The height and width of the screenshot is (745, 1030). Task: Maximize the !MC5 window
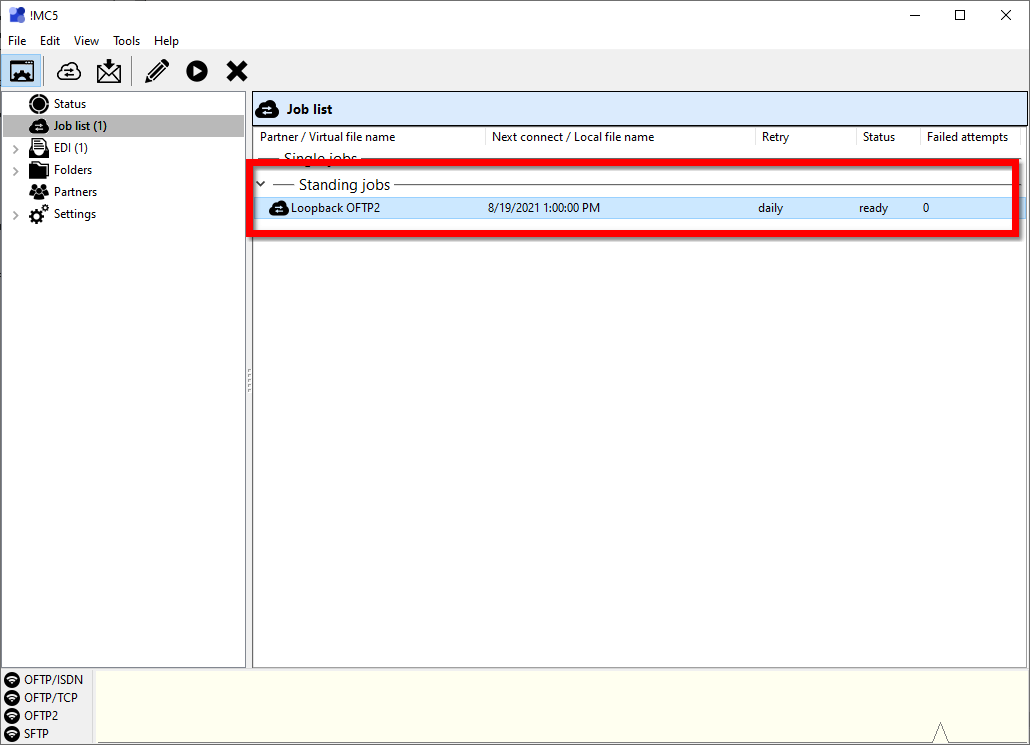point(960,15)
